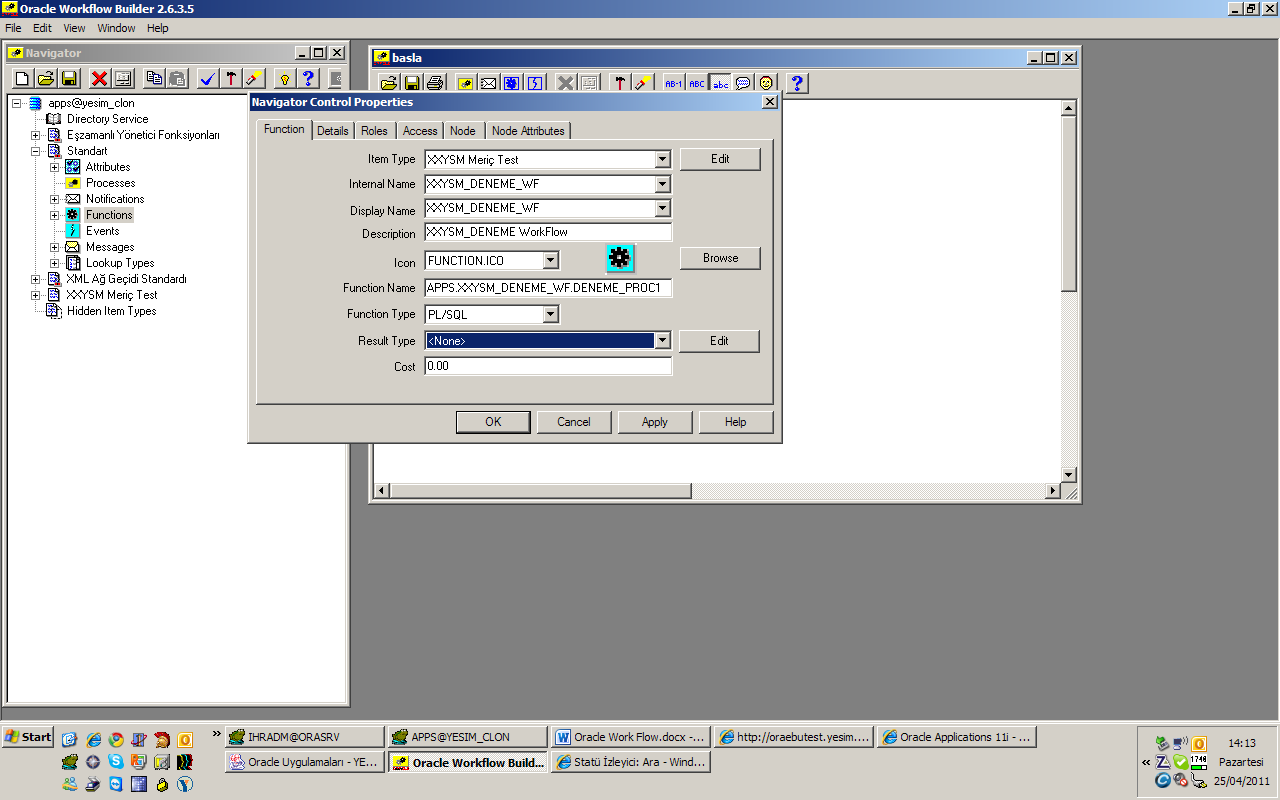Click the Paste icon in Navigator toolbar
Image resolution: width=1280 pixels, height=800 pixels.
tap(177, 78)
